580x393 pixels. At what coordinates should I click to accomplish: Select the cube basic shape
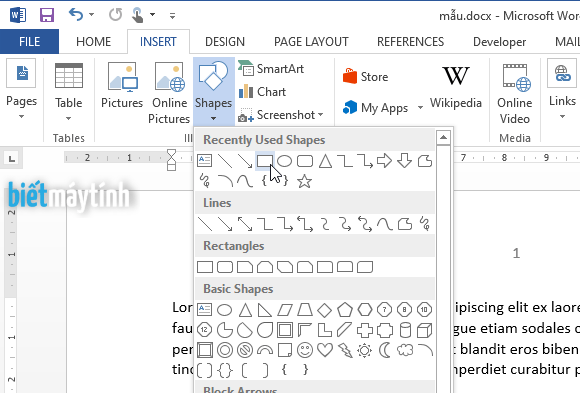coord(424,330)
